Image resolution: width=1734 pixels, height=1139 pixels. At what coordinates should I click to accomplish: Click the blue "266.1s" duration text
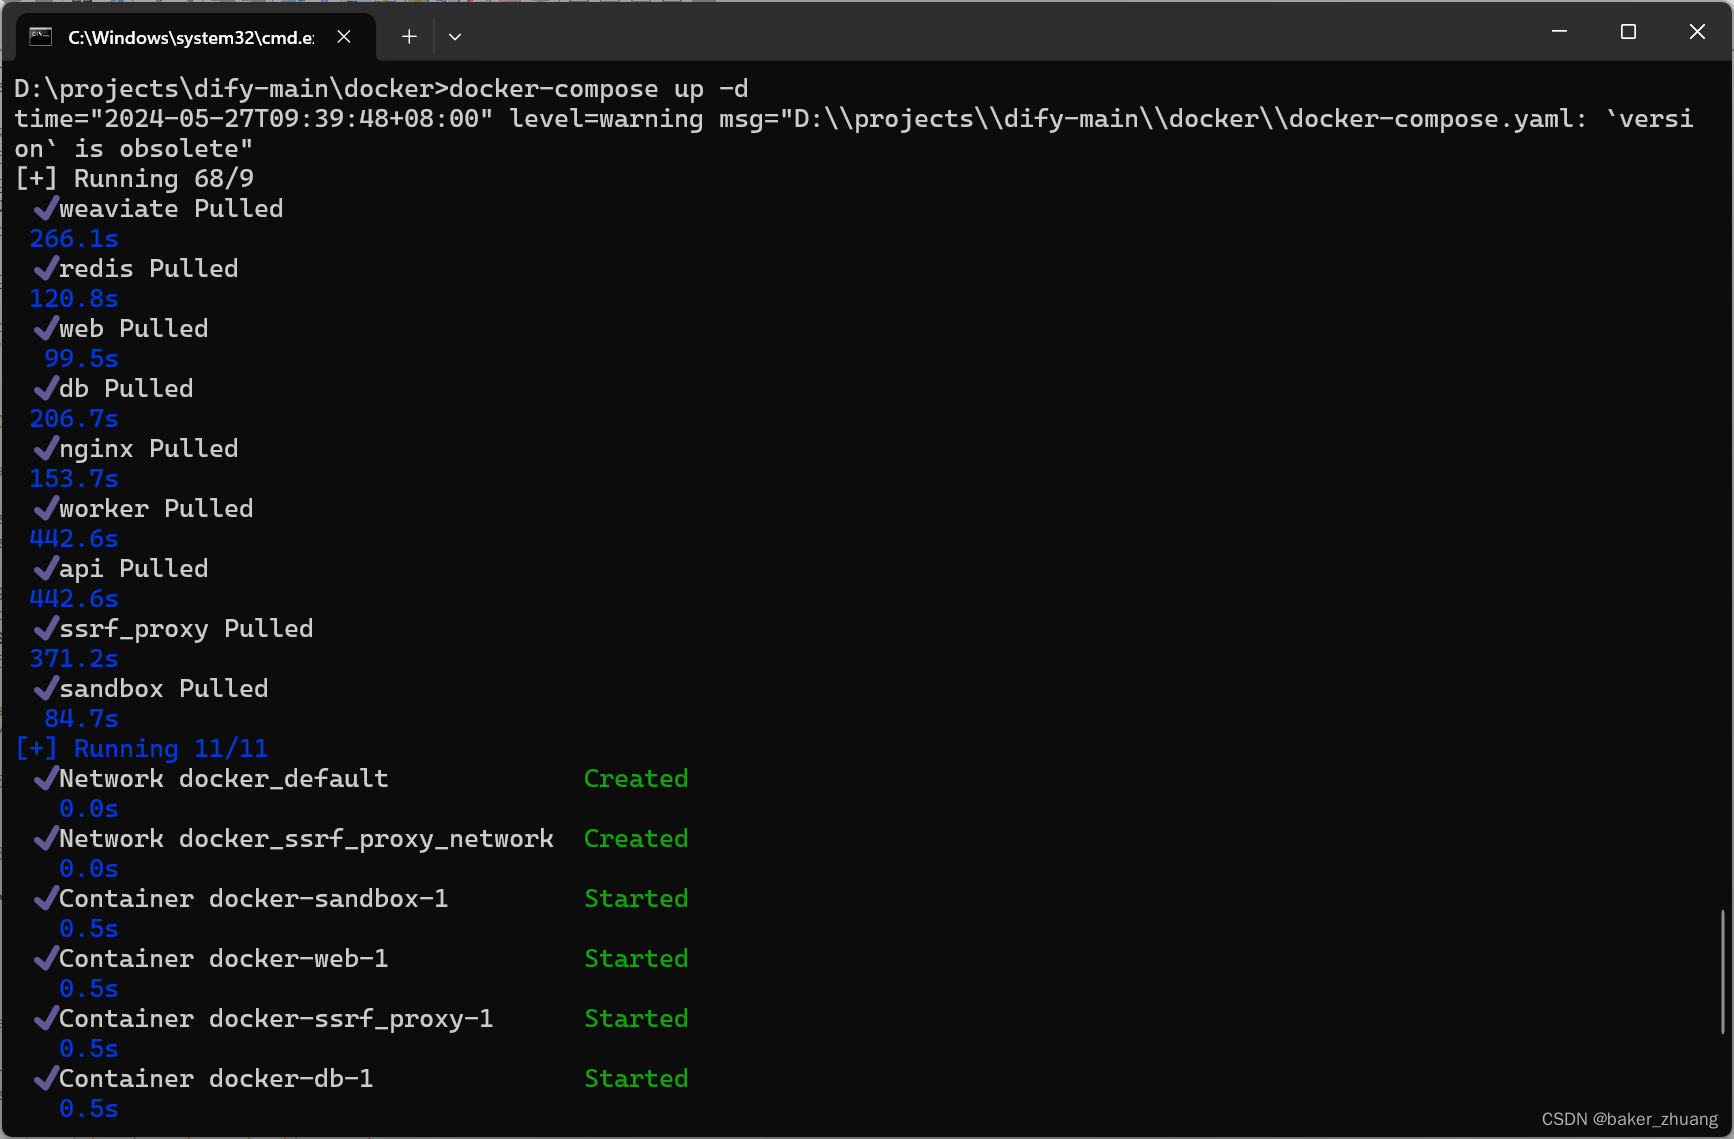pos(73,238)
